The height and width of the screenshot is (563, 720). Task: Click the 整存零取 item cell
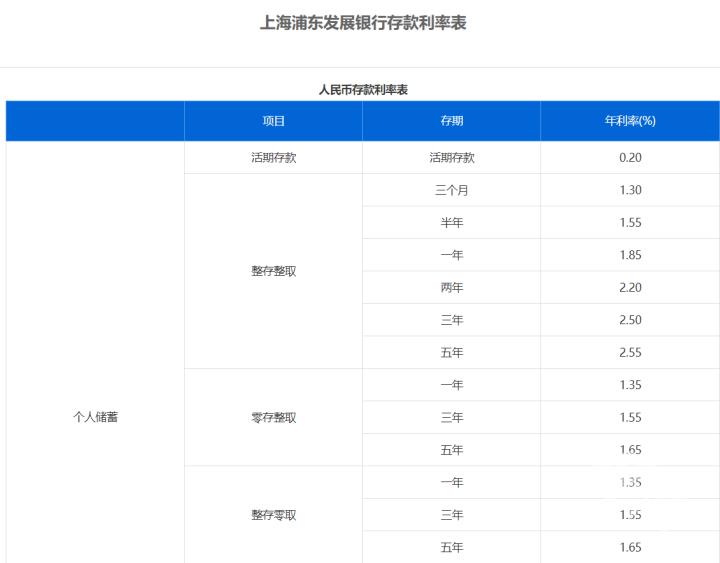(x=273, y=515)
